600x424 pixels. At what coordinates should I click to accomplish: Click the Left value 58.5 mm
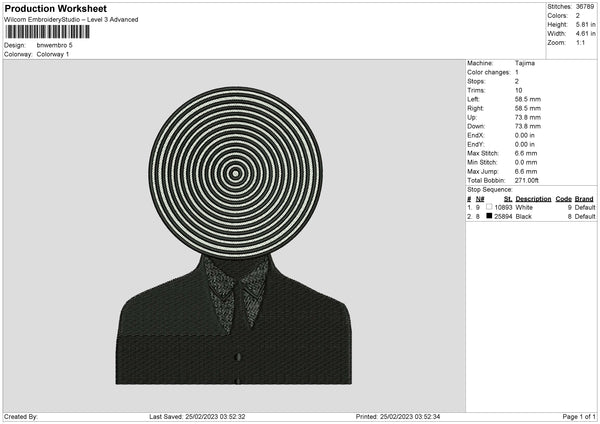point(528,99)
